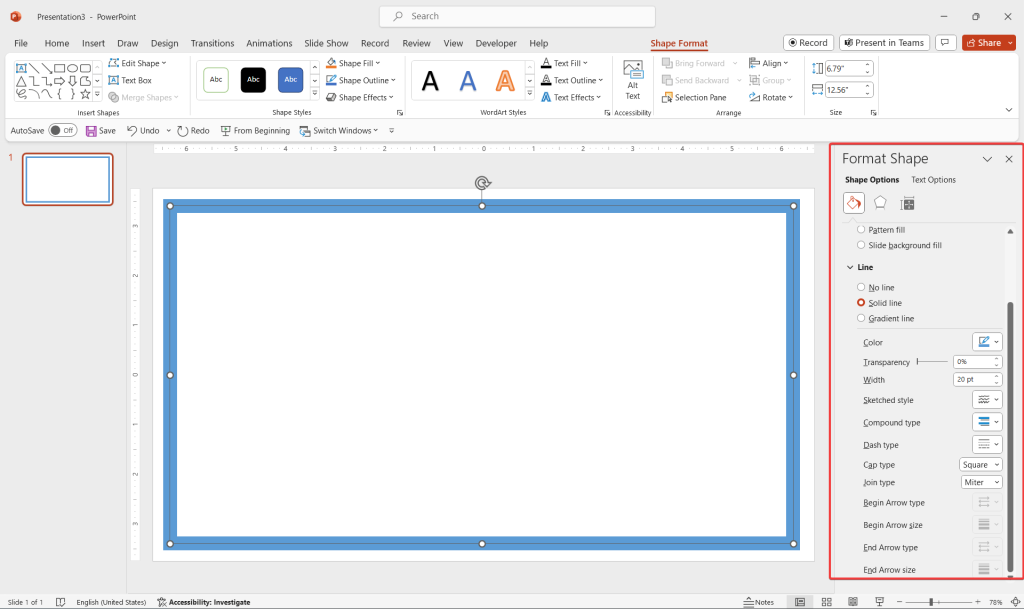Switch to Slide Sorter view

click(827, 601)
